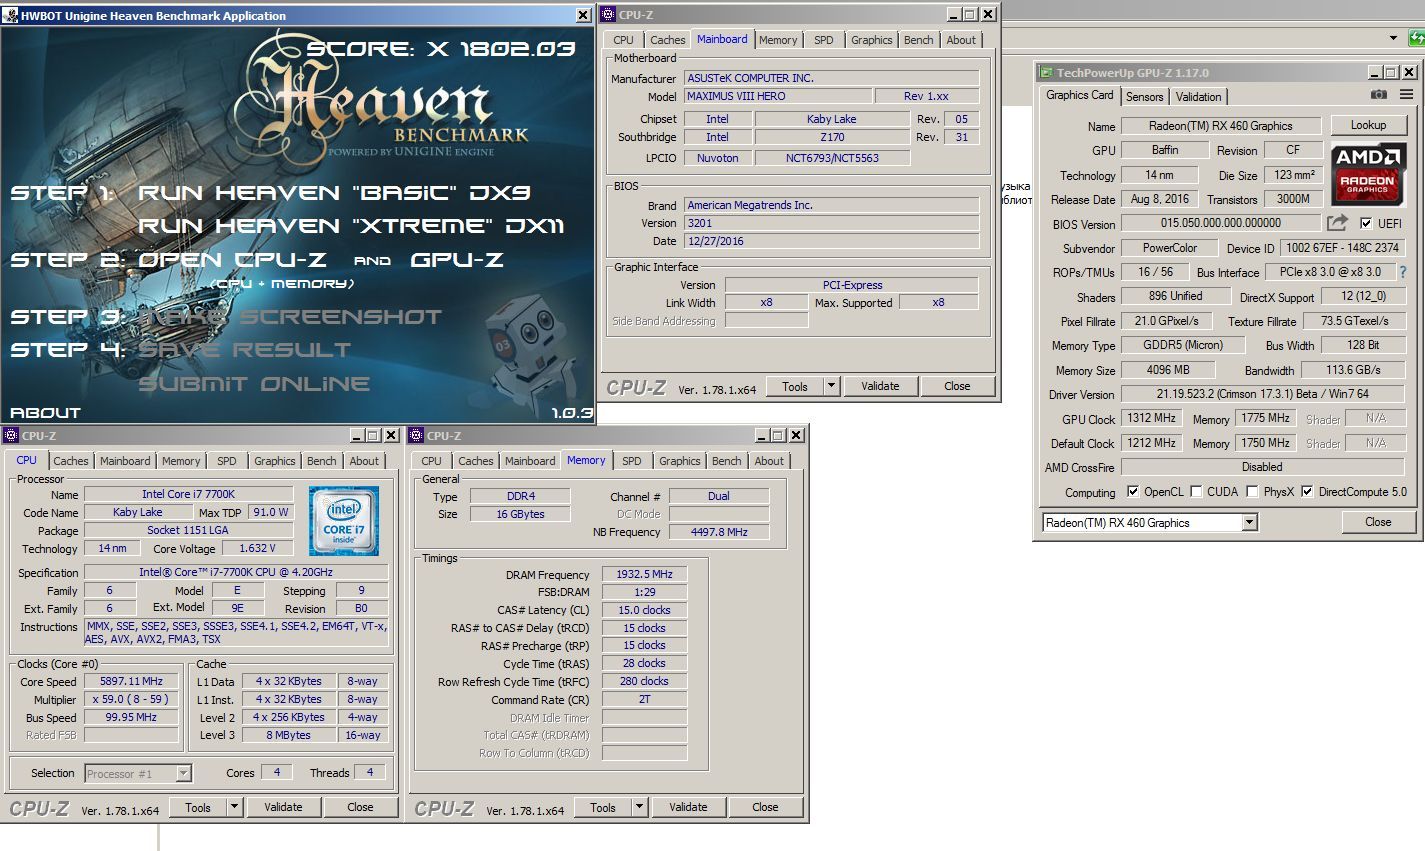Click Submit Online in Heaven app
This screenshot has width=1425, height=851.
point(254,384)
